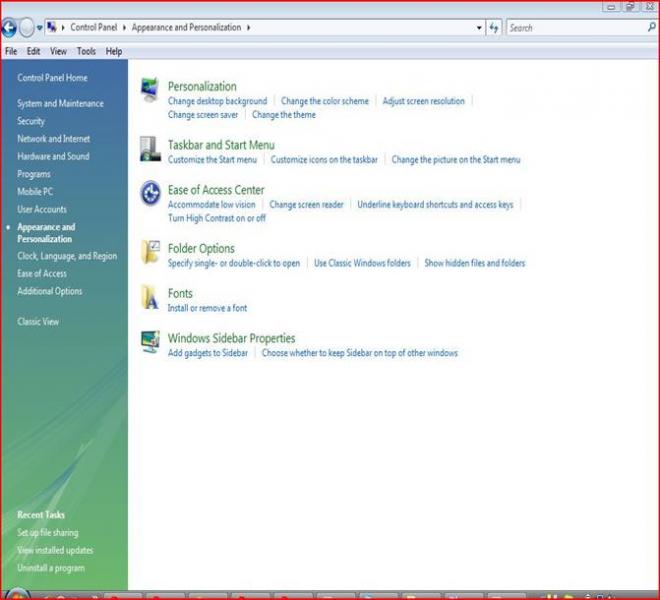Screen dimensions: 660x600
Task: Switch to Classic View
Action: (x=38, y=322)
